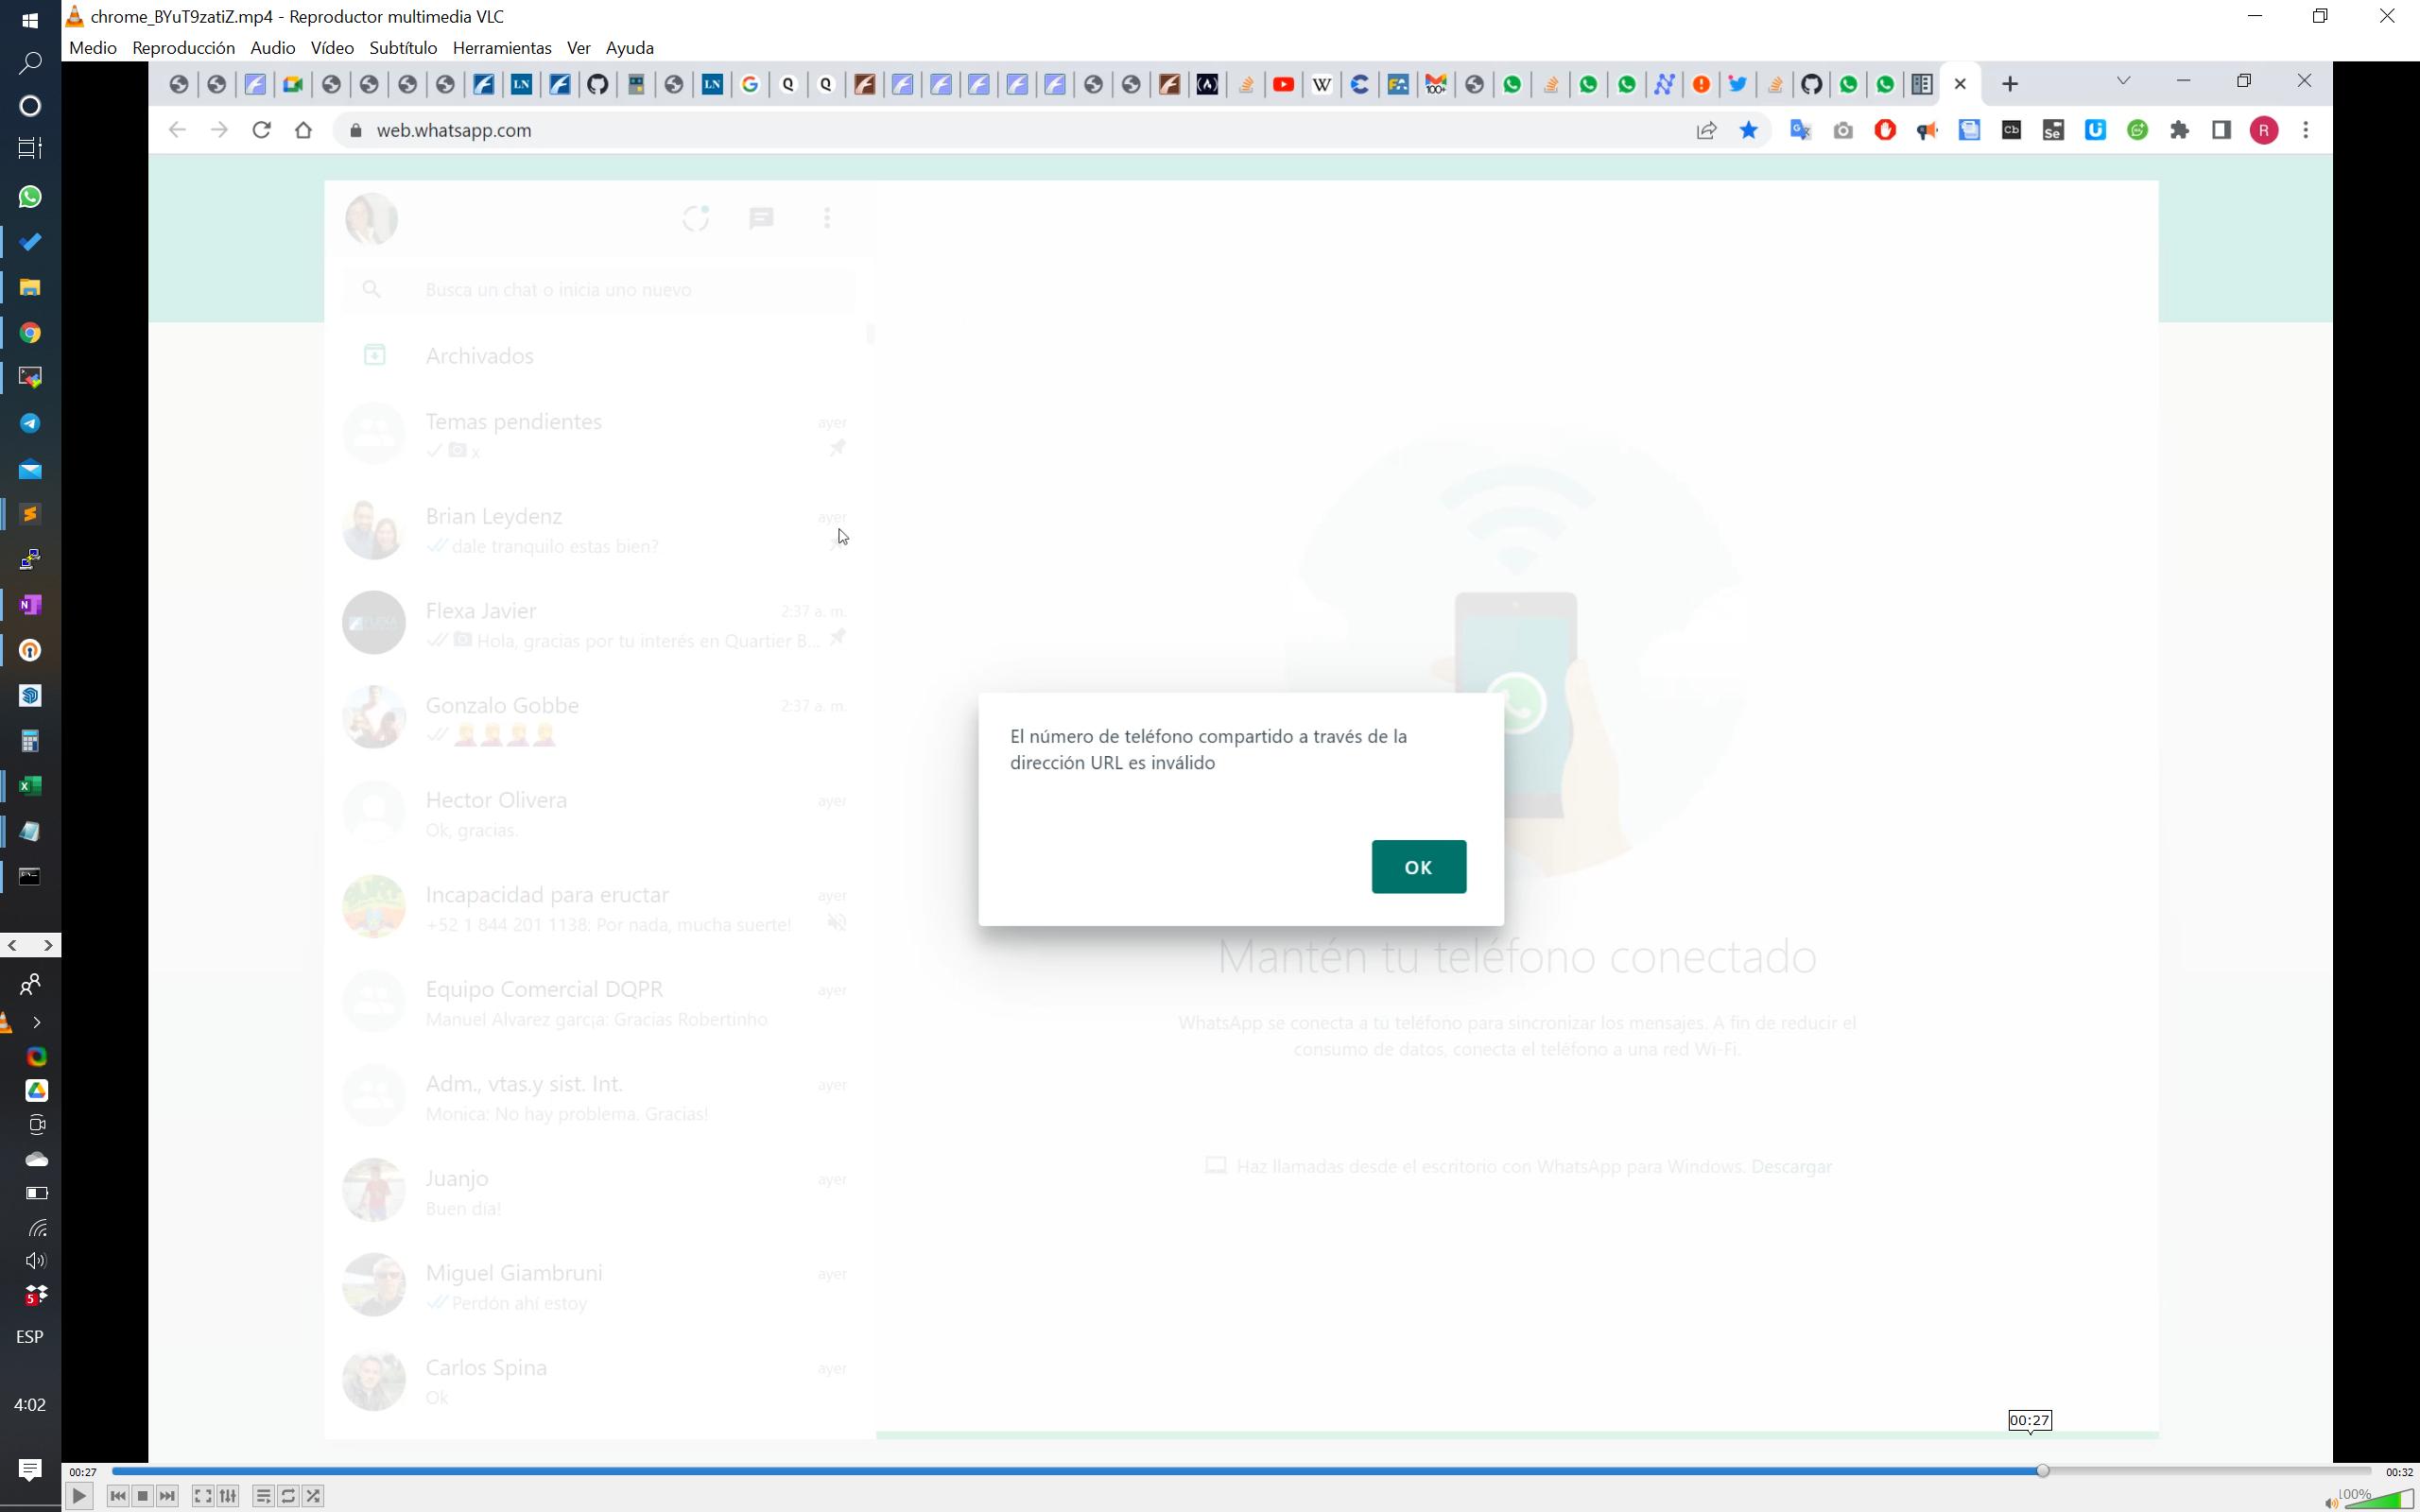Expand hidden tray icons chevron
Screen dimensions: 2420x1512
(37, 1022)
